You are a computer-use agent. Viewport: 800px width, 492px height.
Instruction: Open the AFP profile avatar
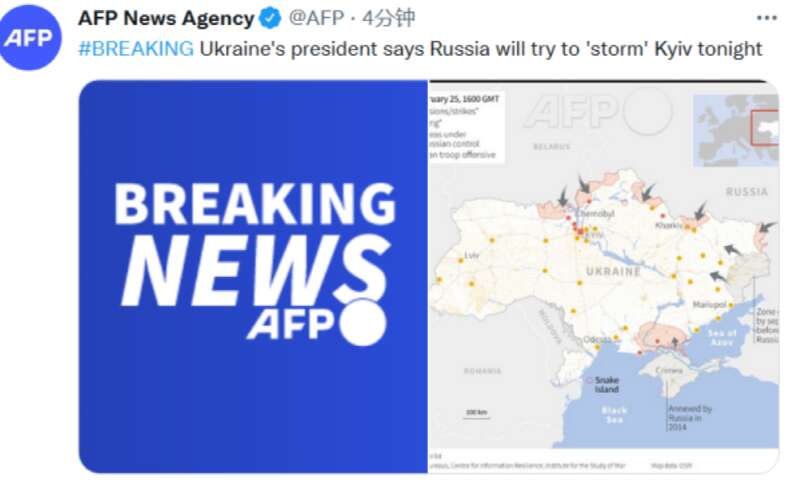tap(29, 38)
